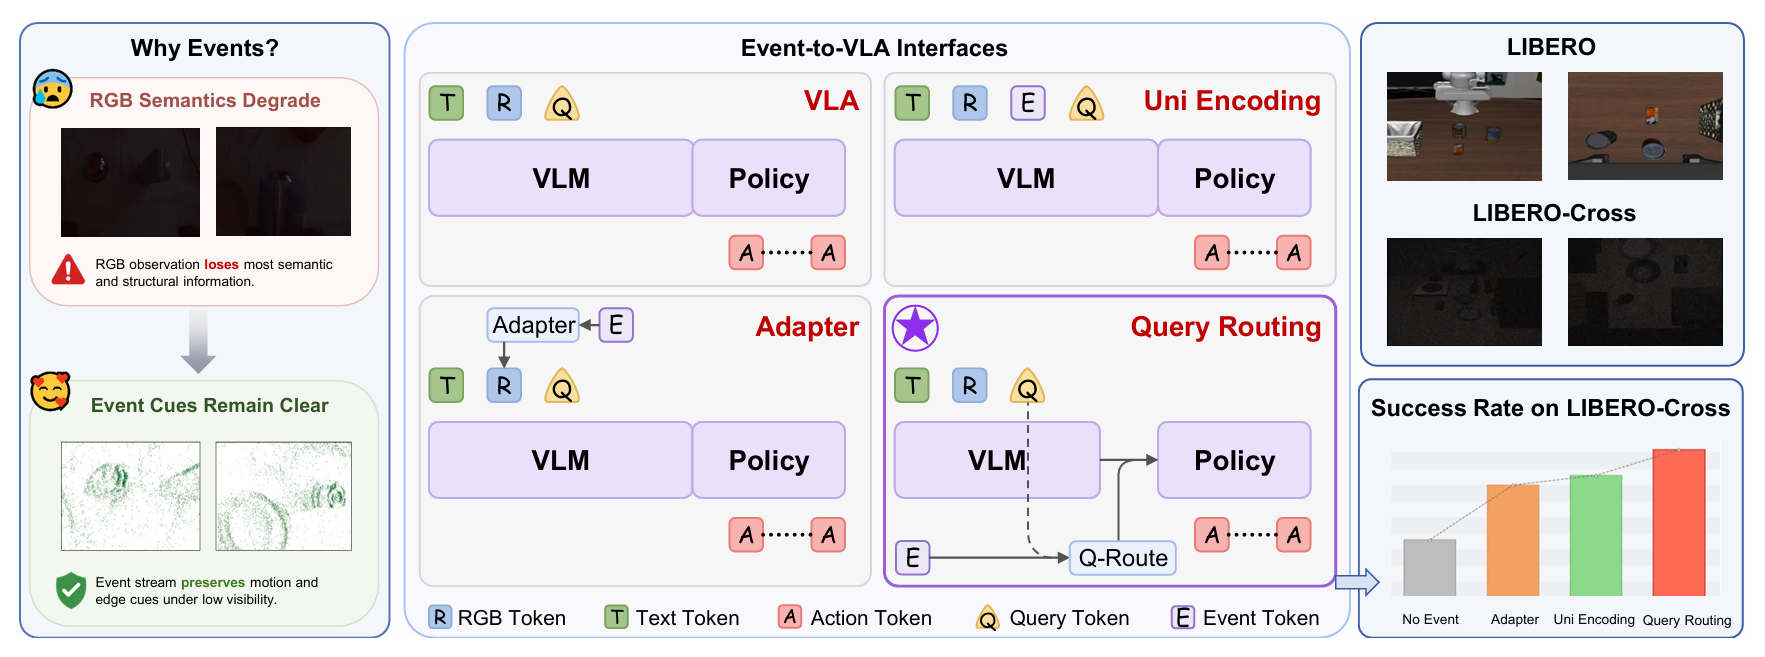Click the red 'Uni Encoding' panel label
Screen dimensions: 1765x657
pyautogui.click(x=1232, y=101)
